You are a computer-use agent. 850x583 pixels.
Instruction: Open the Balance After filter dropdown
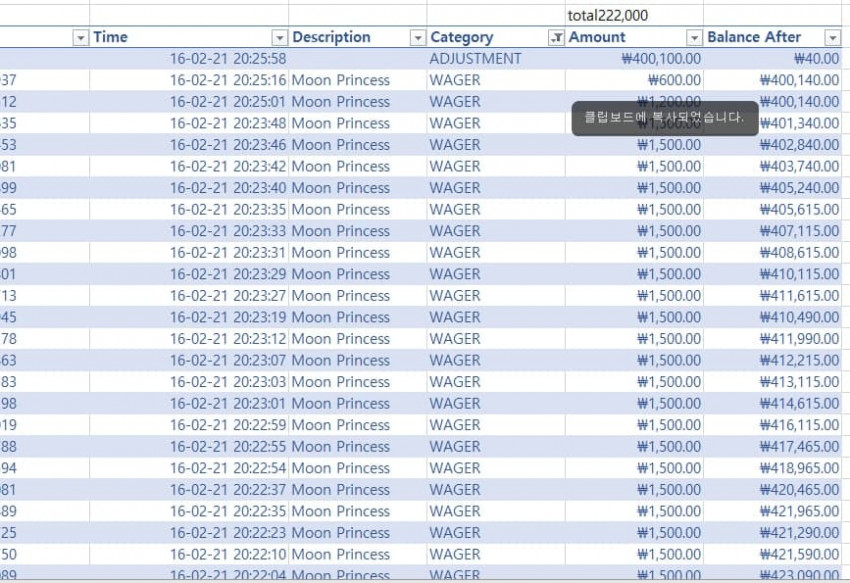pyautogui.click(x=833, y=37)
